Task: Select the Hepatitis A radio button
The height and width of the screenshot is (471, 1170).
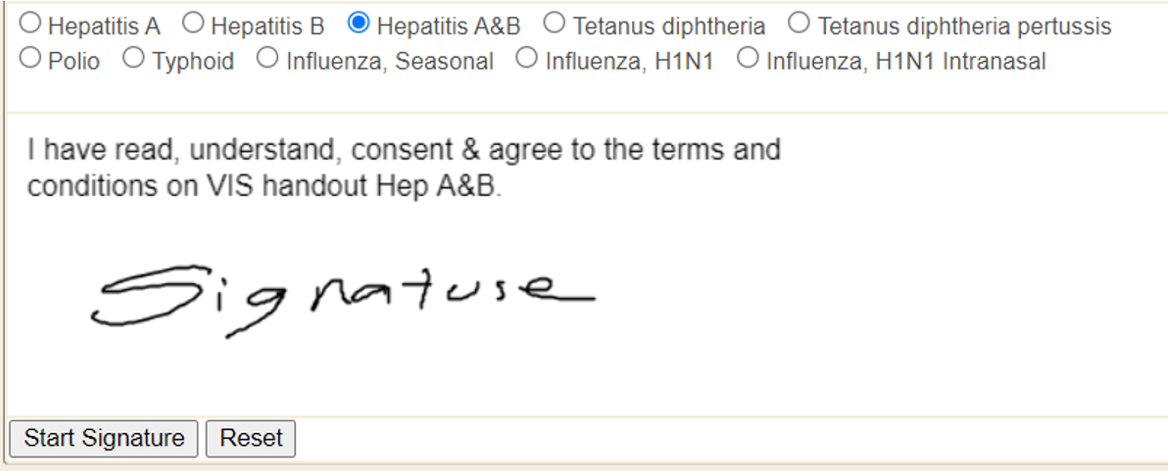Action: click(x=31, y=22)
